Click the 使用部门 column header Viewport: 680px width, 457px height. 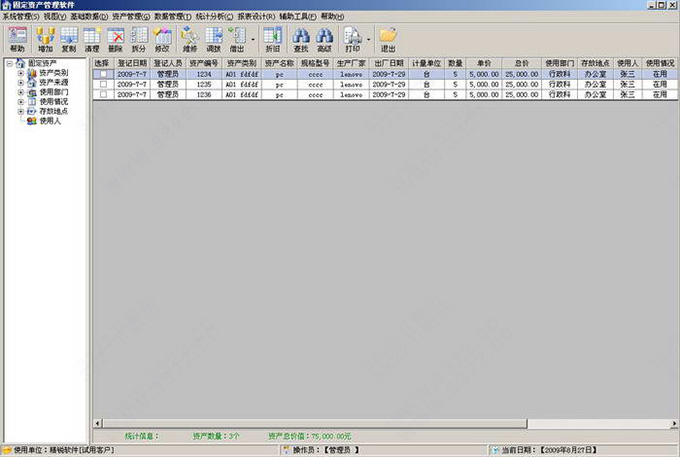[x=559, y=63]
